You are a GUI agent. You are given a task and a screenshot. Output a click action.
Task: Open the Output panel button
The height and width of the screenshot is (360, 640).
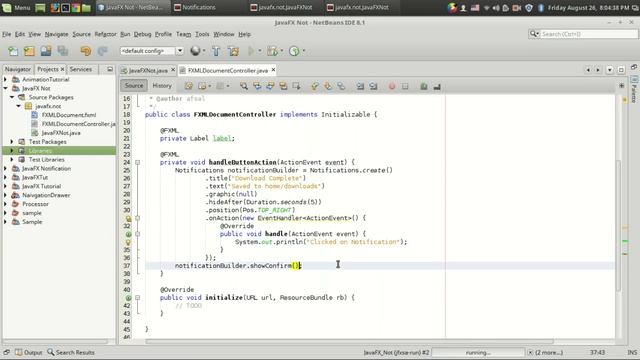pos(29,352)
